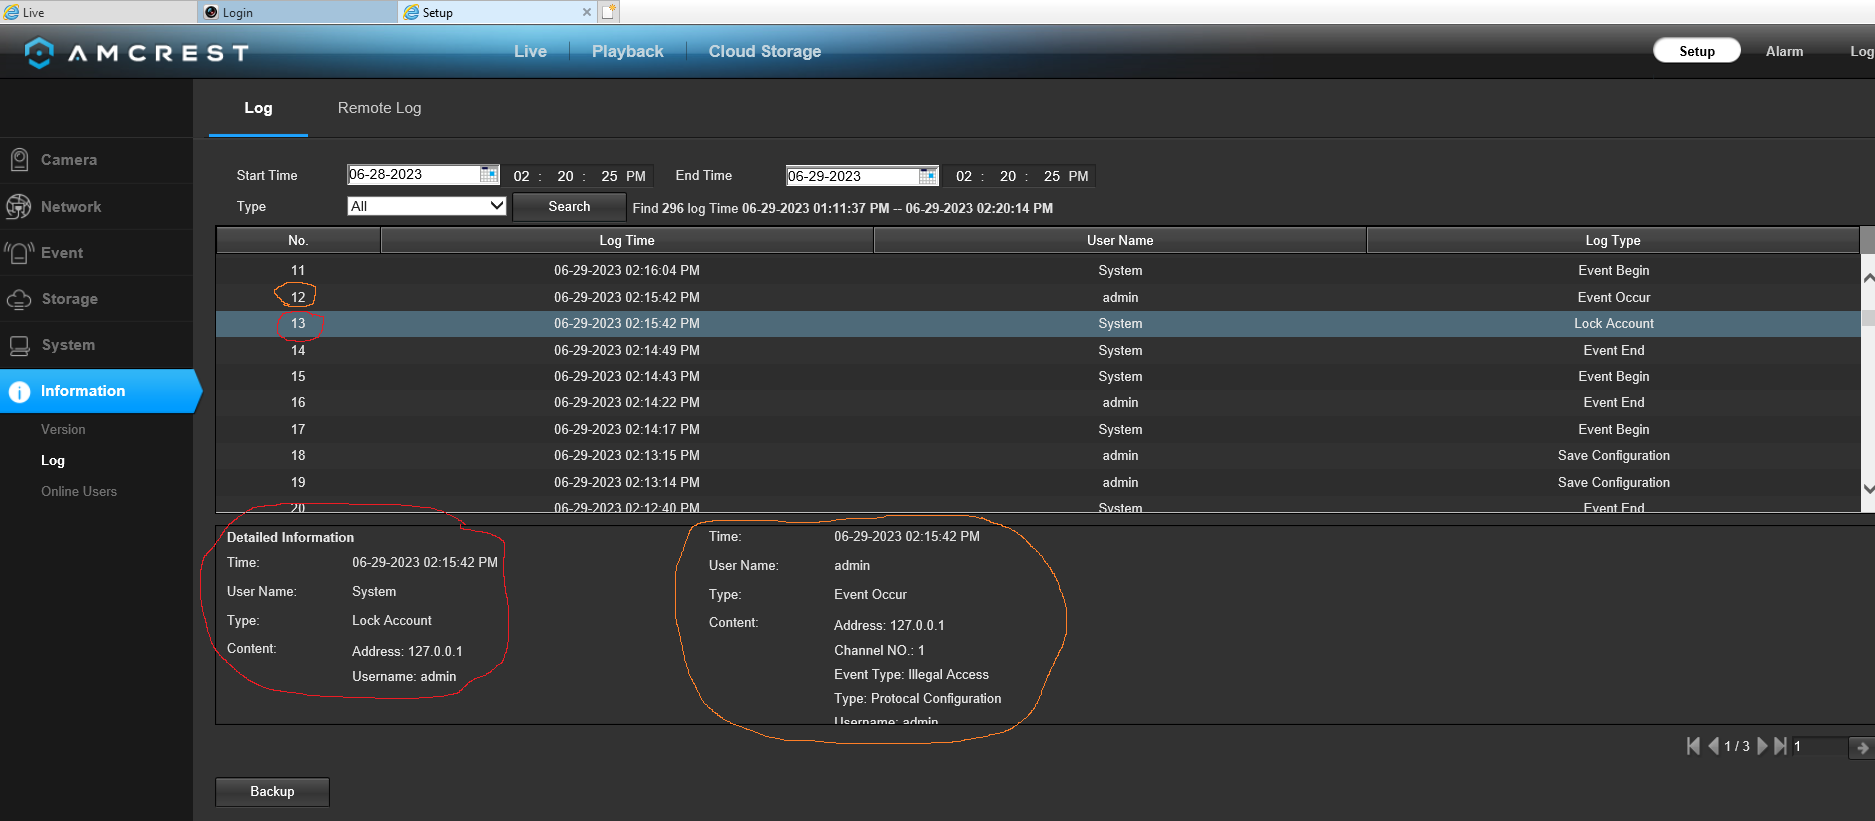The width and height of the screenshot is (1875, 821).
Task: Click the page number input field
Action: pyautogui.click(x=1819, y=746)
